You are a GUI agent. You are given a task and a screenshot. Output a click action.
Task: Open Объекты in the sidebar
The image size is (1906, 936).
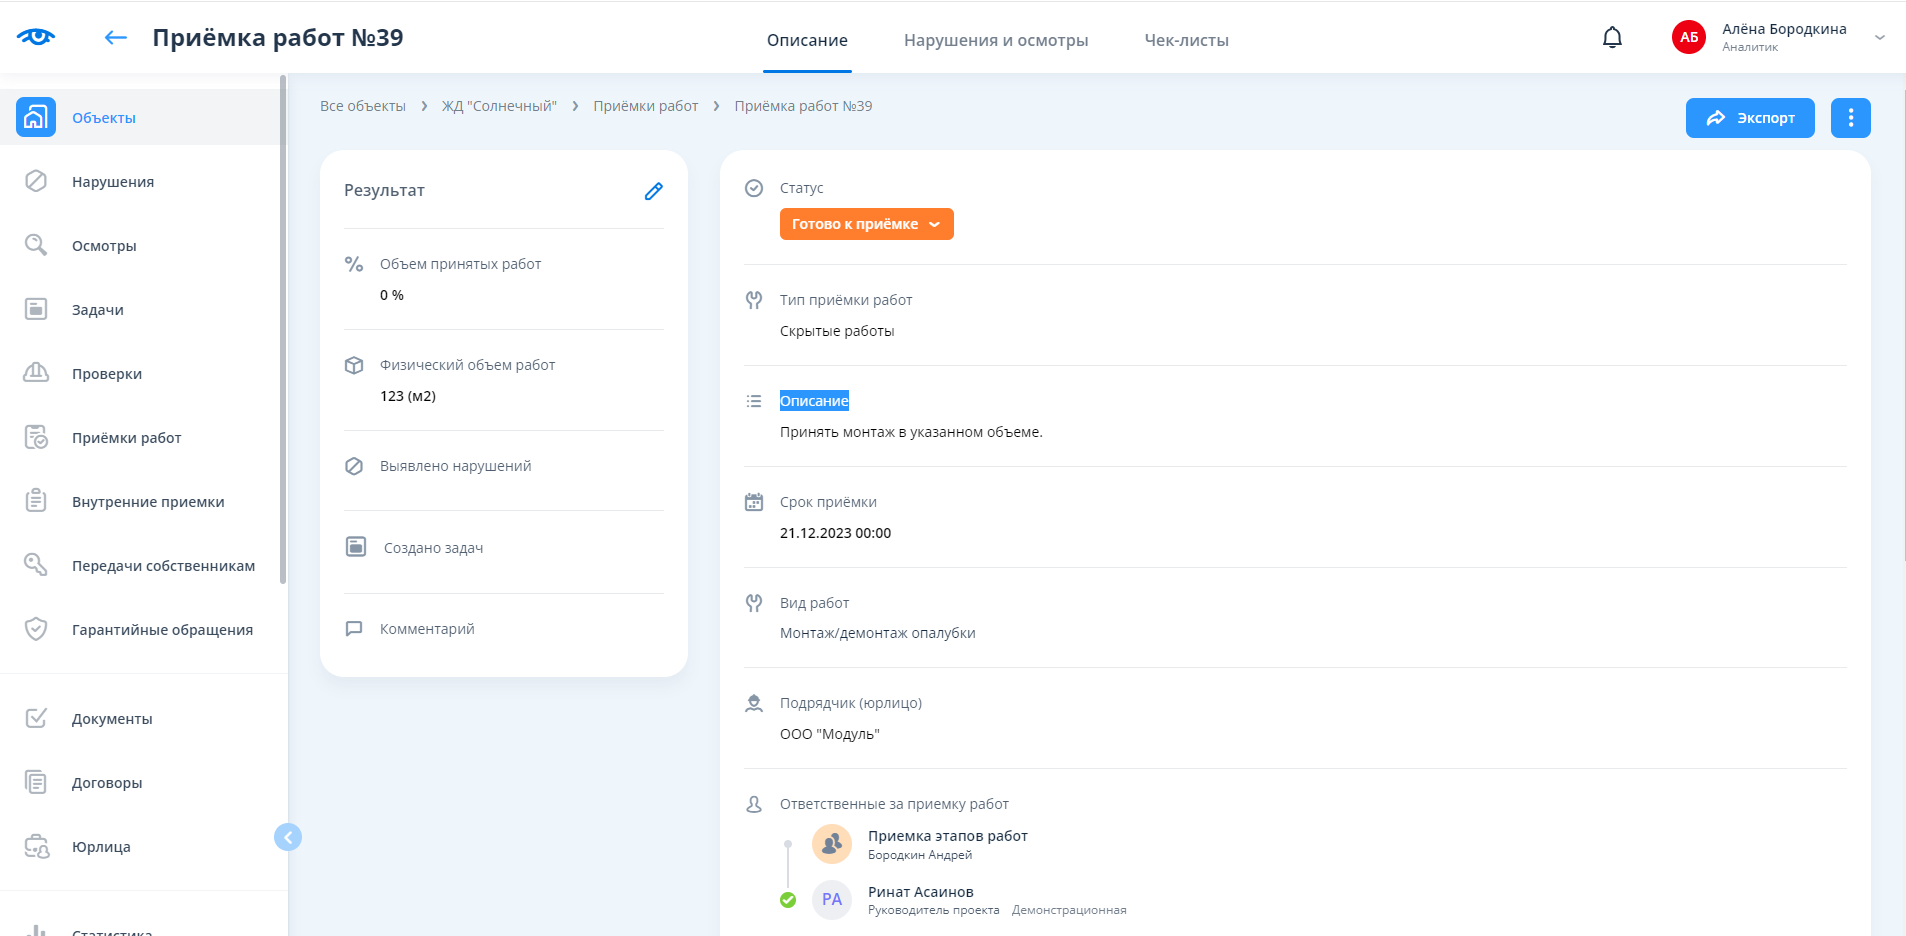click(104, 118)
